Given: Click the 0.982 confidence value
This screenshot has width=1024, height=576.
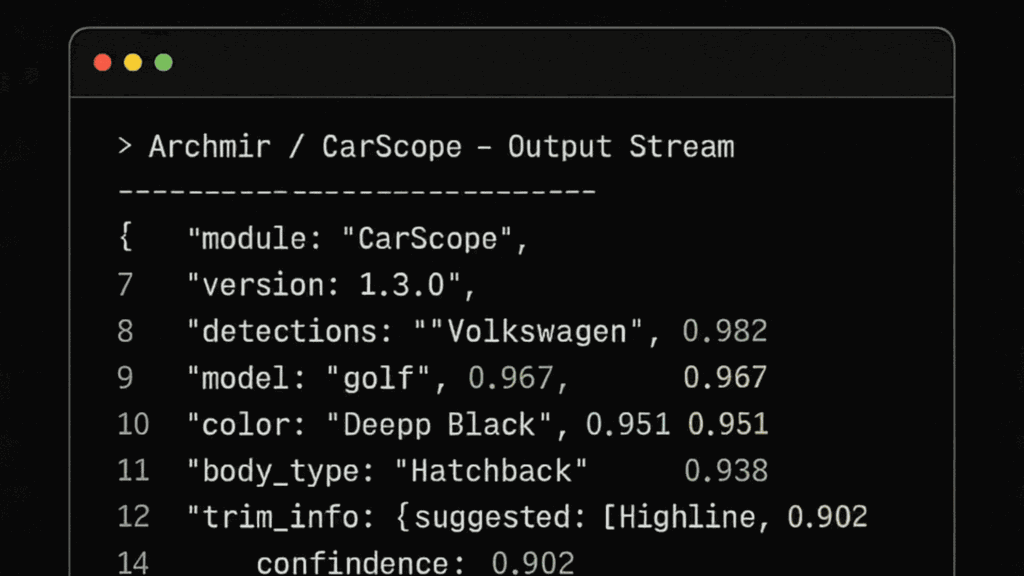Looking at the screenshot, I should pos(725,332).
